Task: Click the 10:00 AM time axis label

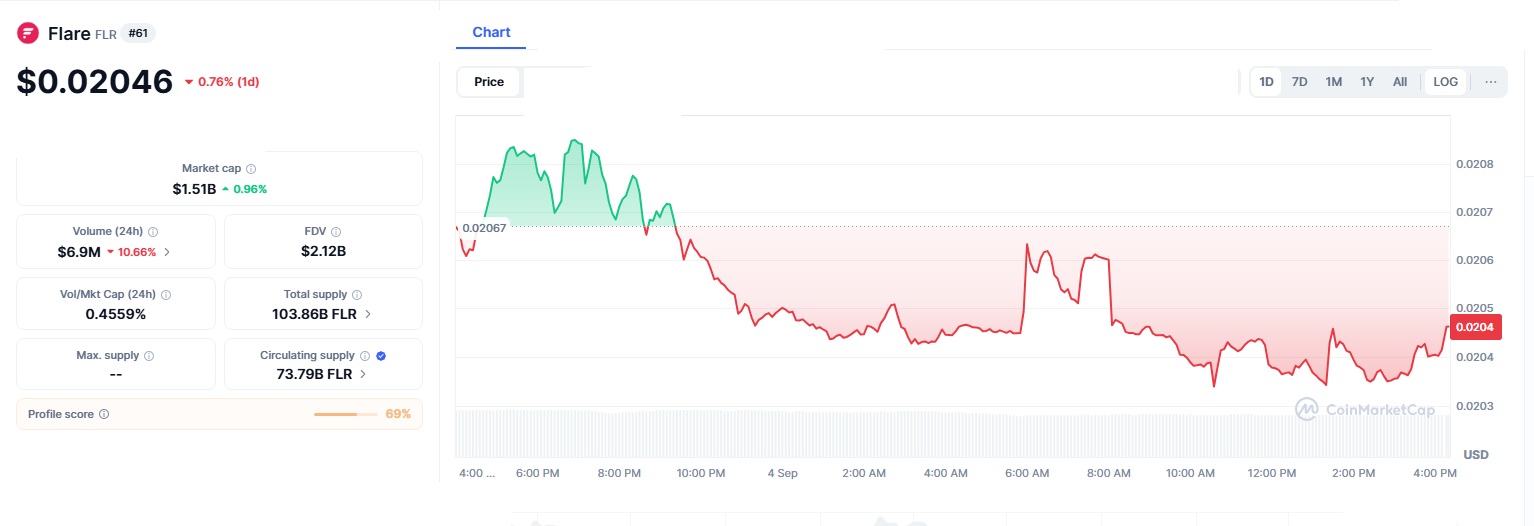Action: point(1191,473)
